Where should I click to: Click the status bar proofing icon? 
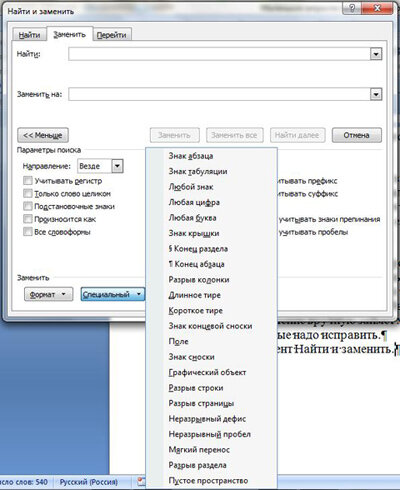(x=141, y=482)
